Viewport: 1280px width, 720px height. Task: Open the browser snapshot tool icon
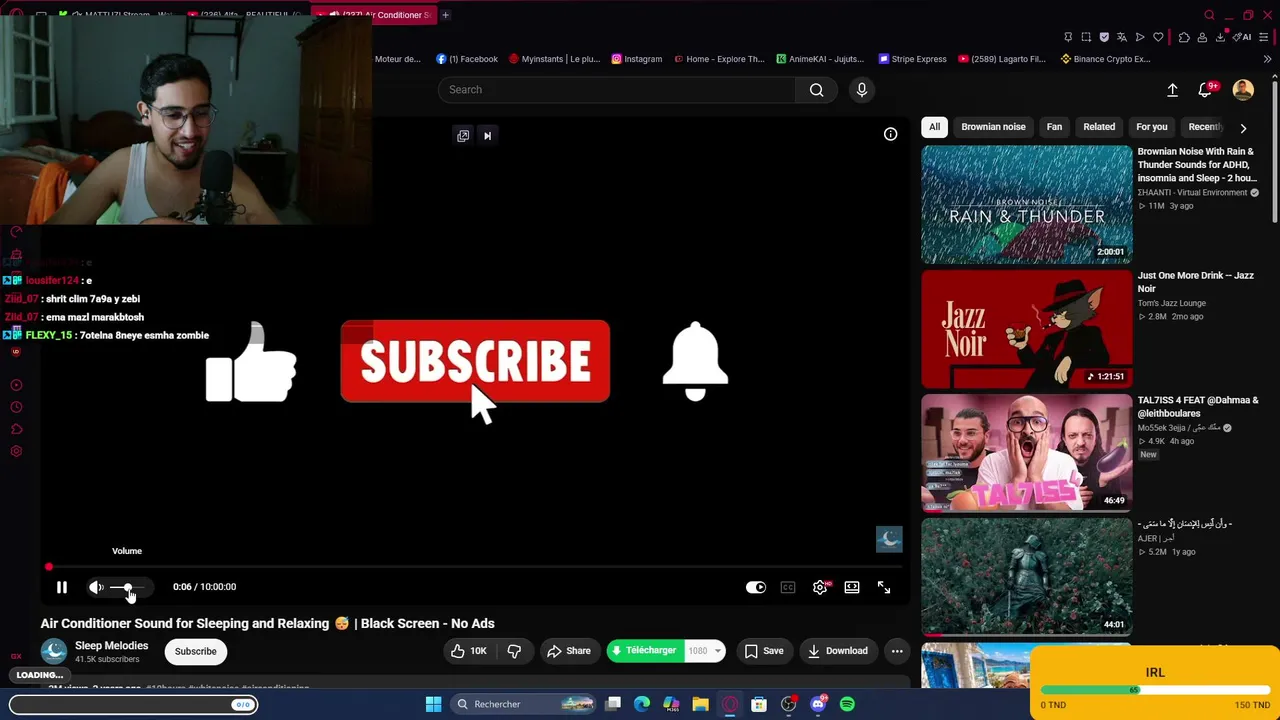[x=1086, y=37]
